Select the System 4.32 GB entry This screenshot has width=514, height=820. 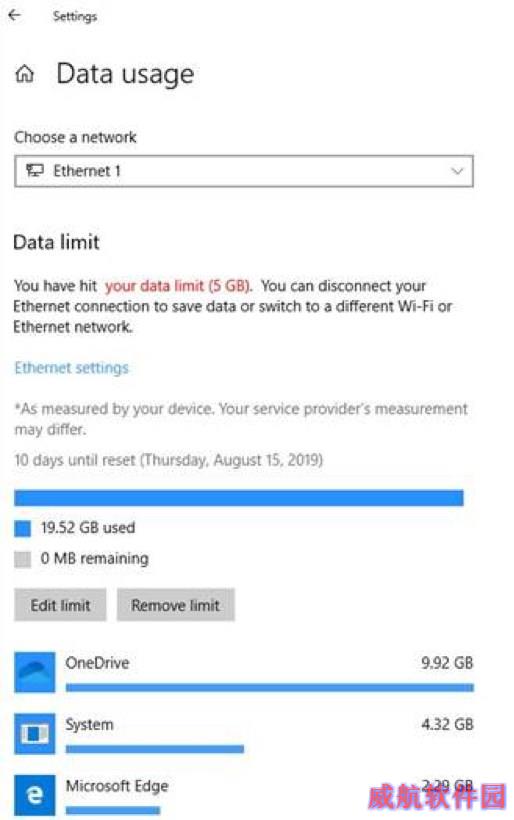(x=244, y=734)
